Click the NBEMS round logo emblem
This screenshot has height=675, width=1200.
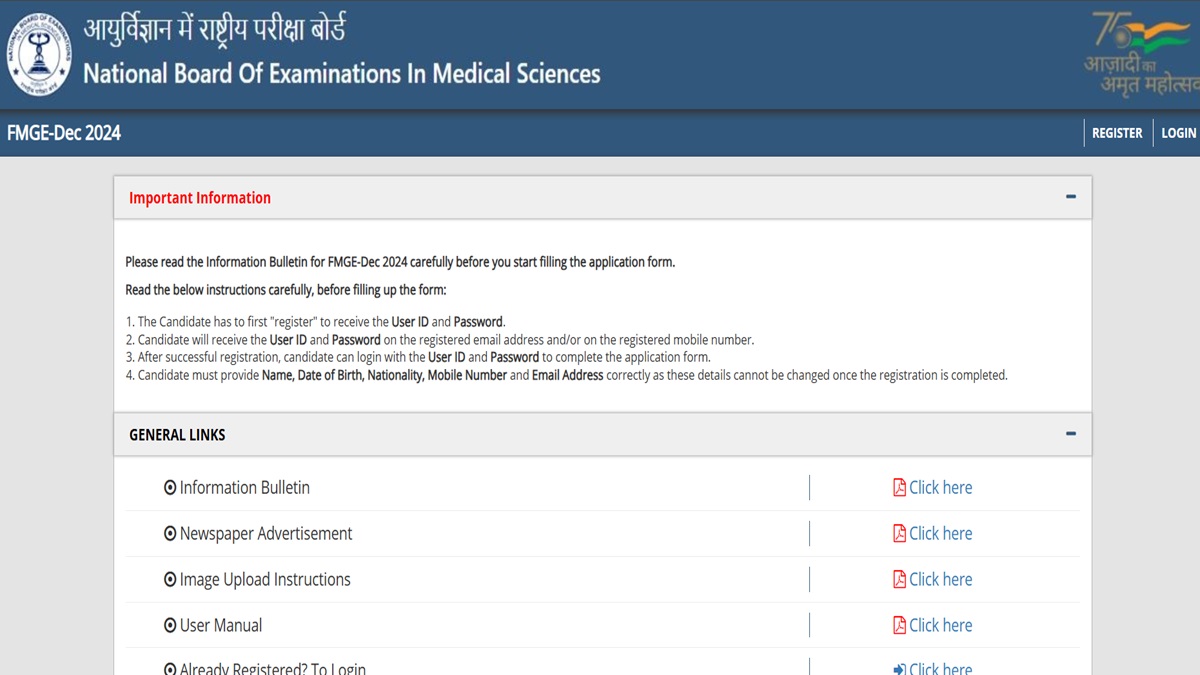coord(39,54)
